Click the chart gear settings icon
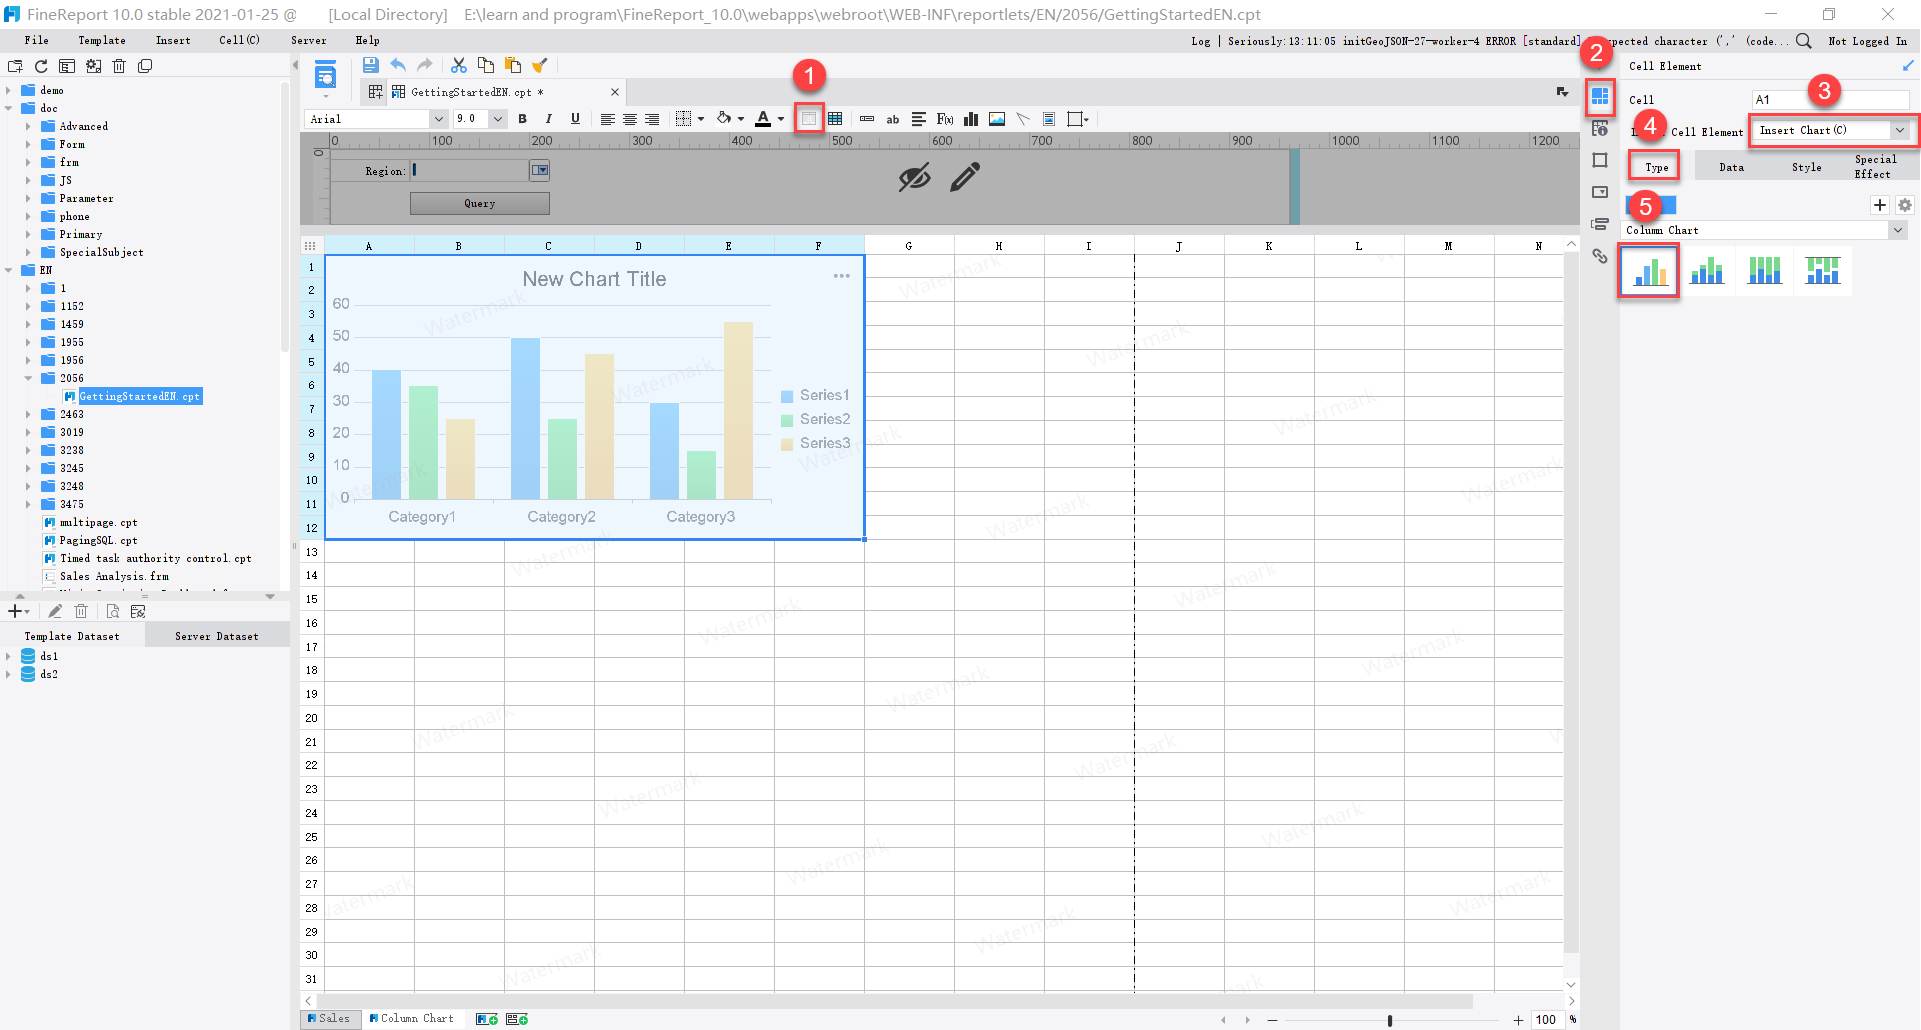 click(x=1905, y=205)
